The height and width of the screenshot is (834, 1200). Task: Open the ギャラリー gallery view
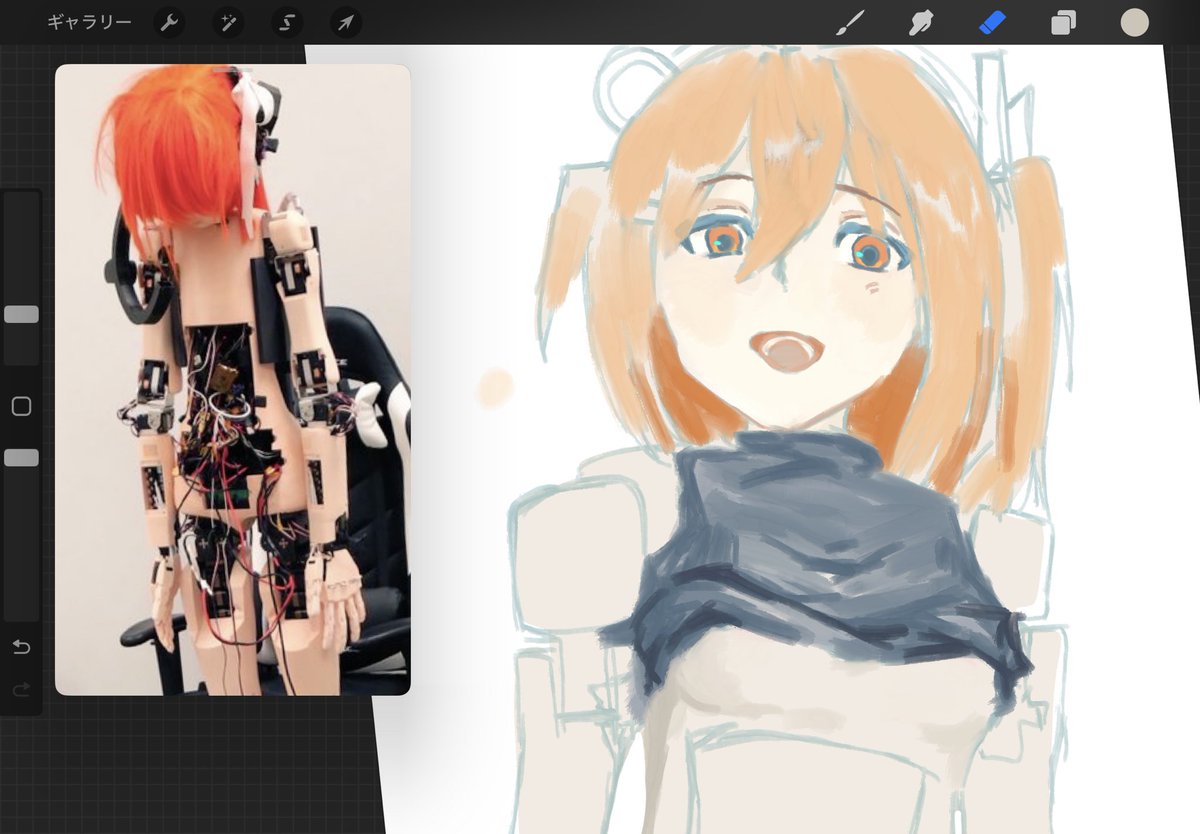point(89,22)
